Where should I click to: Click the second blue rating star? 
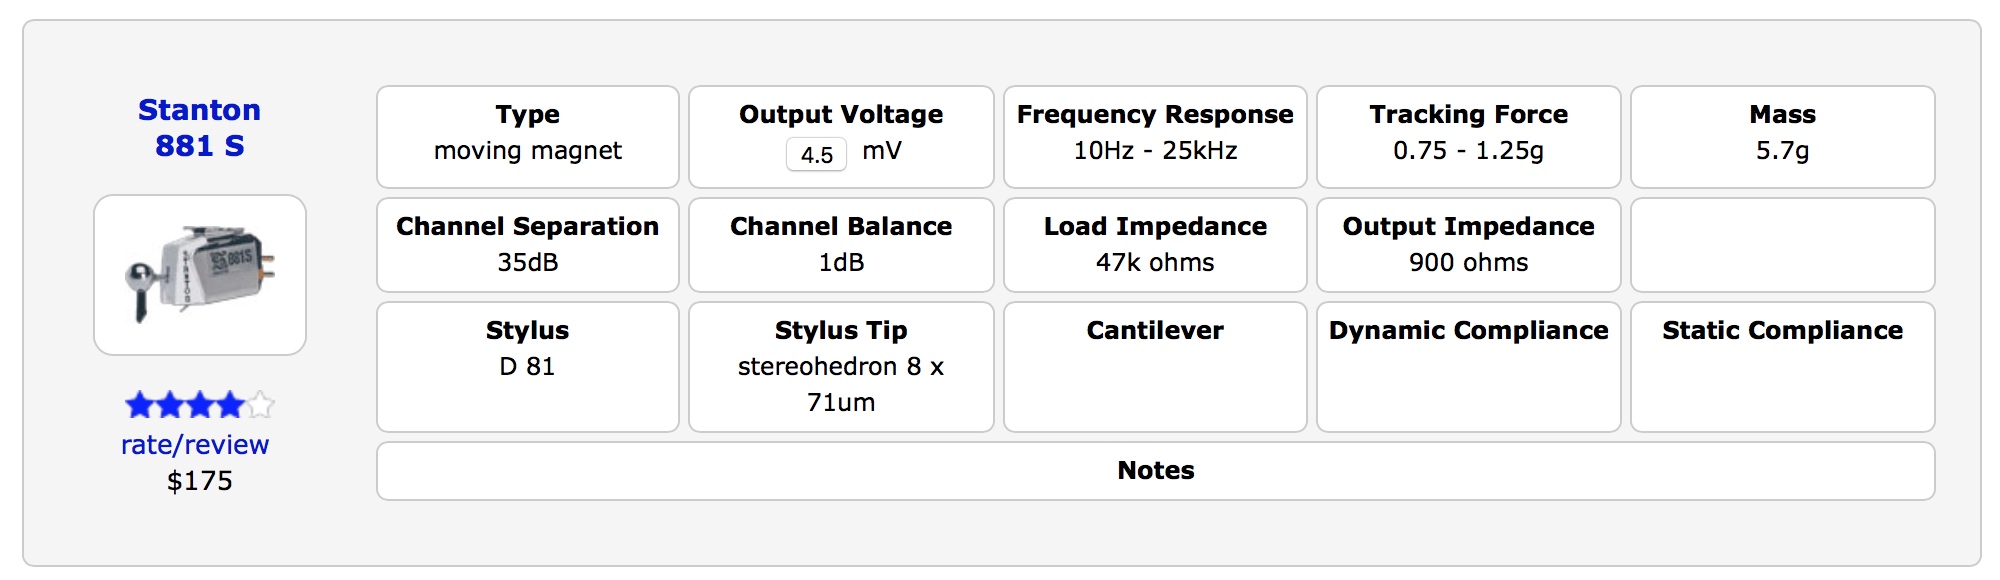click(x=170, y=405)
